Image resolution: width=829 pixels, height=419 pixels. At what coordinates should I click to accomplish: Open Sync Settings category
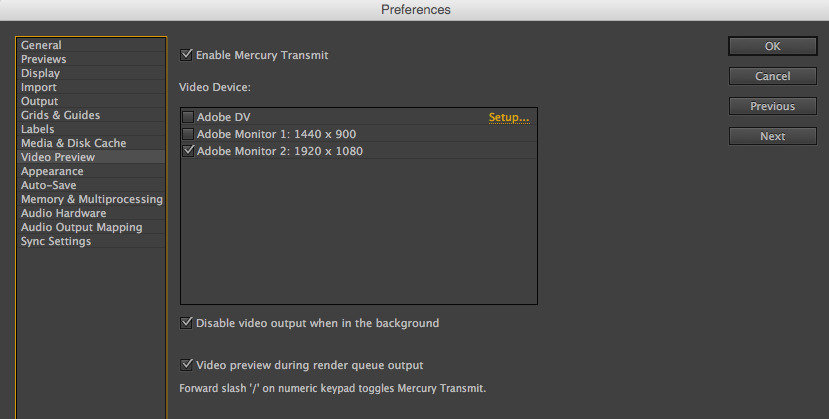(56, 241)
